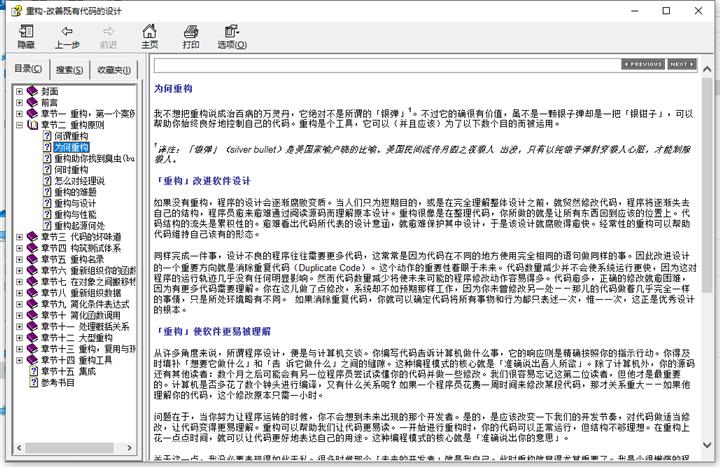Switch to the 目录 (Contents) tab

click(x=28, y=68)
